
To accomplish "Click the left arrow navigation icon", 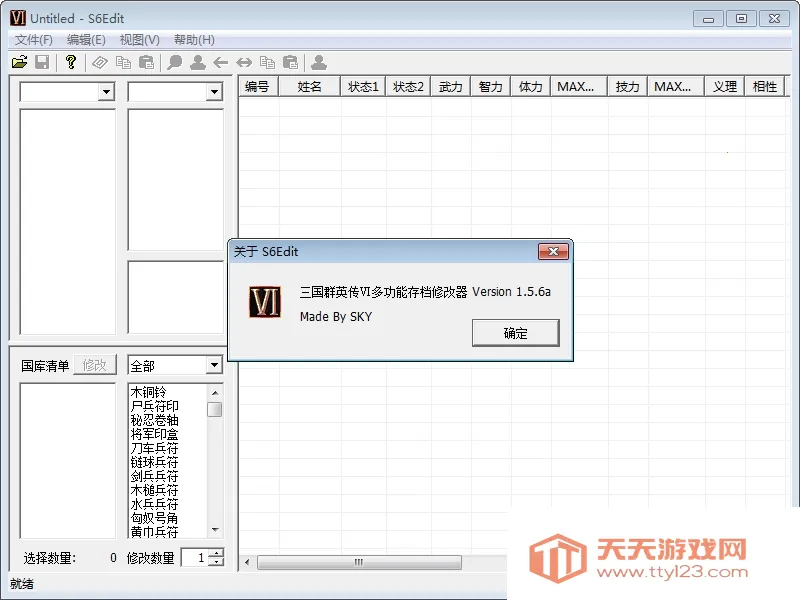I will coord(221,62).
